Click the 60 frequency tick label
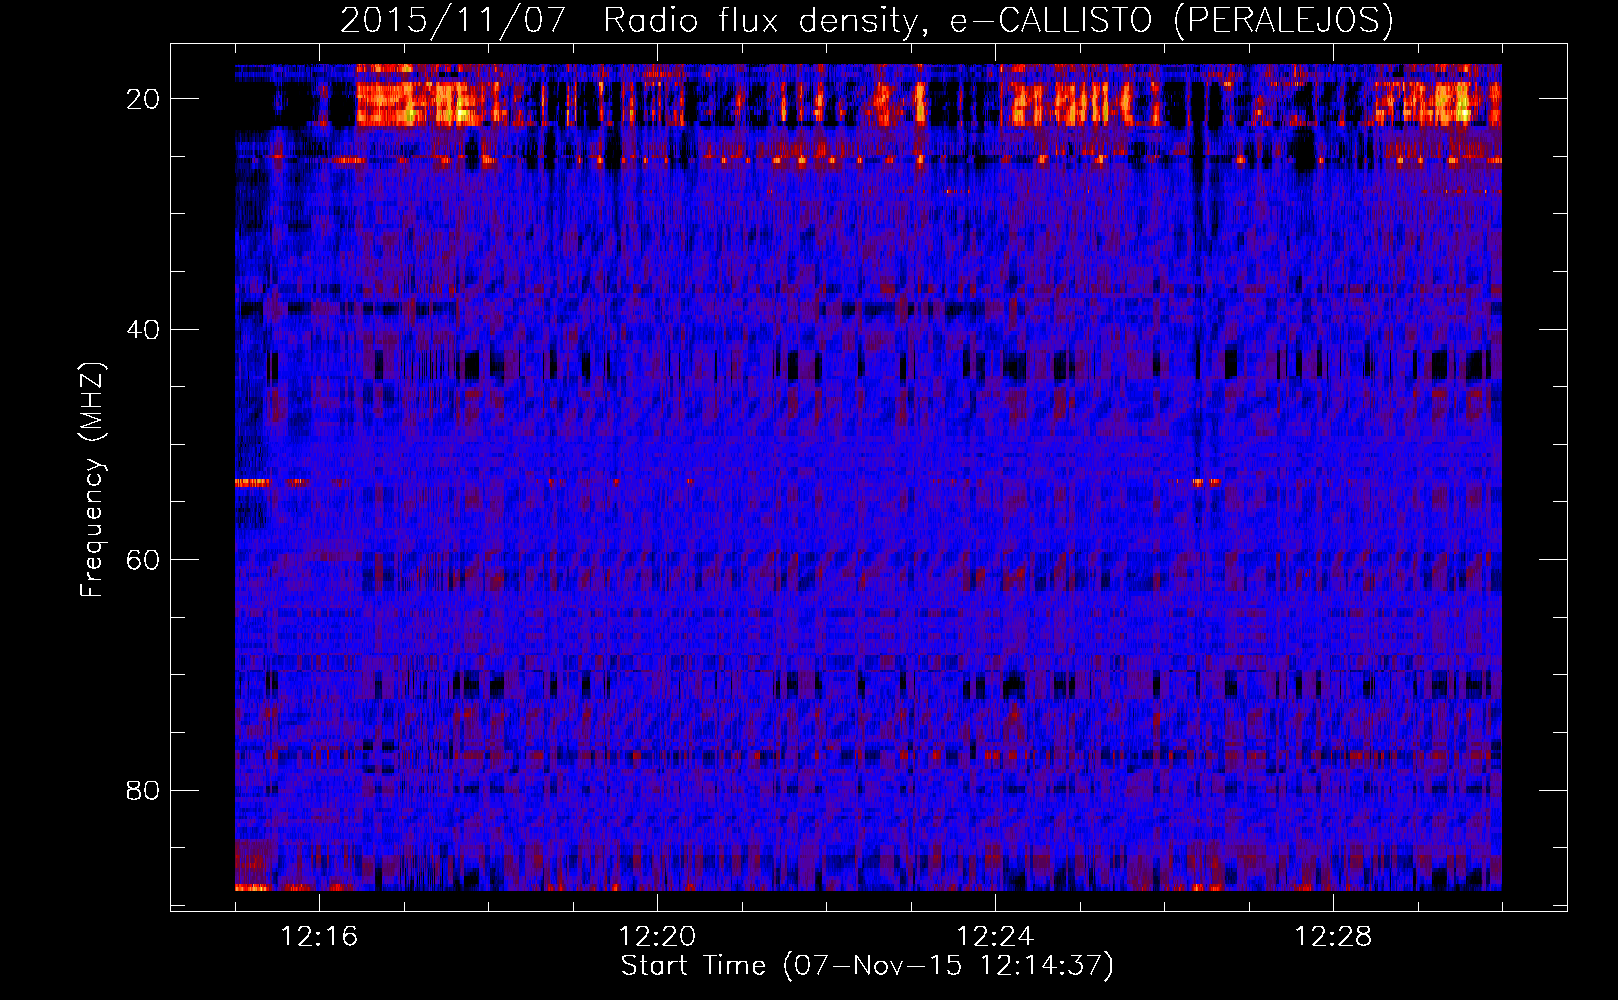The height and width of the screenshot is (1000, 1618). tap(143, 560)
